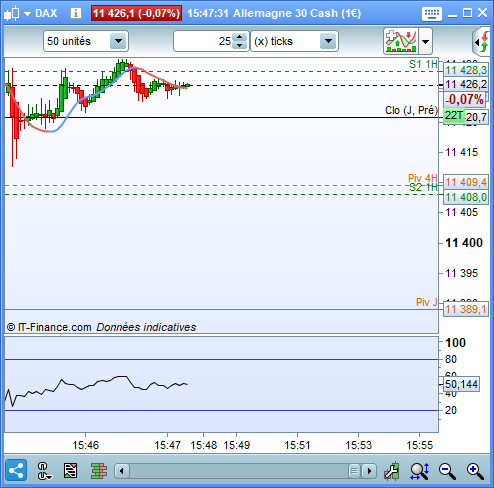The height and width of the screenshot is (488, 494).
Task: Click the 'Allemagne 30 Cash (1€)' title text
Action: click(297, 13)
